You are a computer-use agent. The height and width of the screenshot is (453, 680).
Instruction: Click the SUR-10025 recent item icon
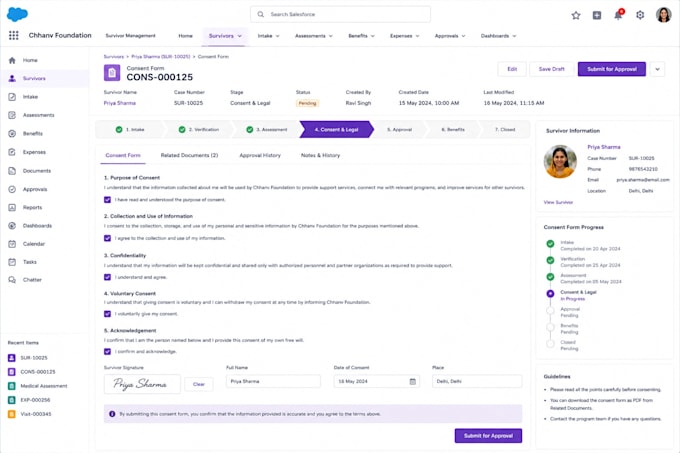[12, 358]
